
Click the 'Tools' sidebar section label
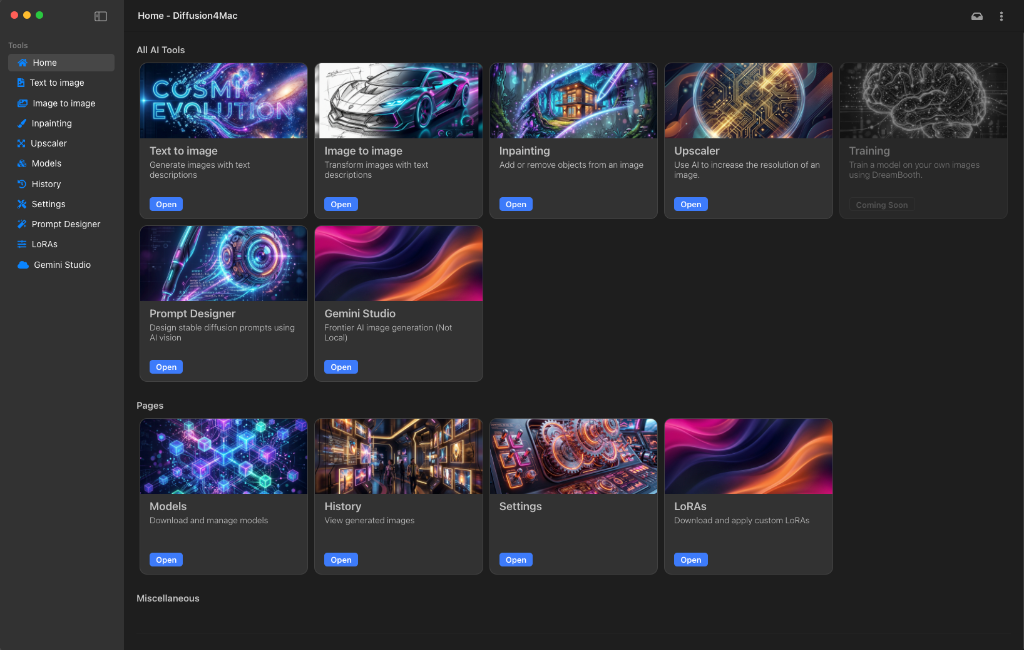tap(18, 46)
